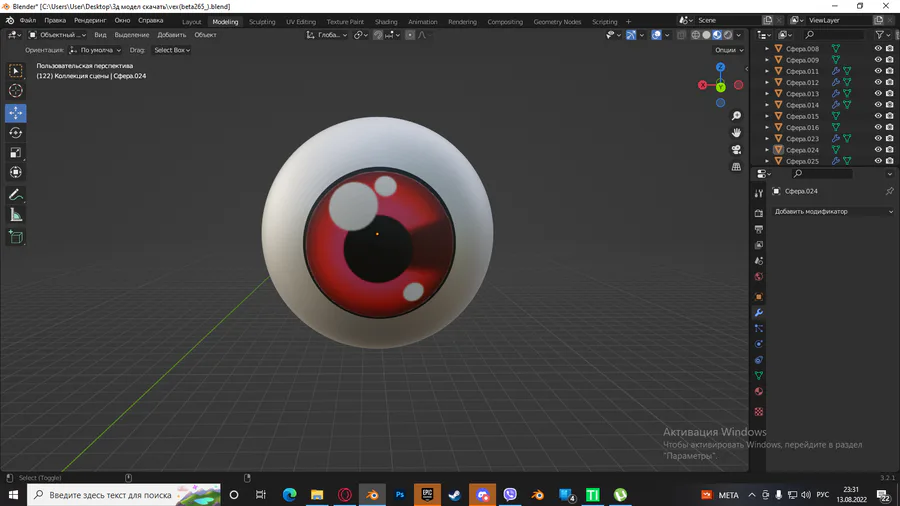The image size is (900, 506).
Task: Open Добавить модификатор dropdown
Action: (833, 212)
